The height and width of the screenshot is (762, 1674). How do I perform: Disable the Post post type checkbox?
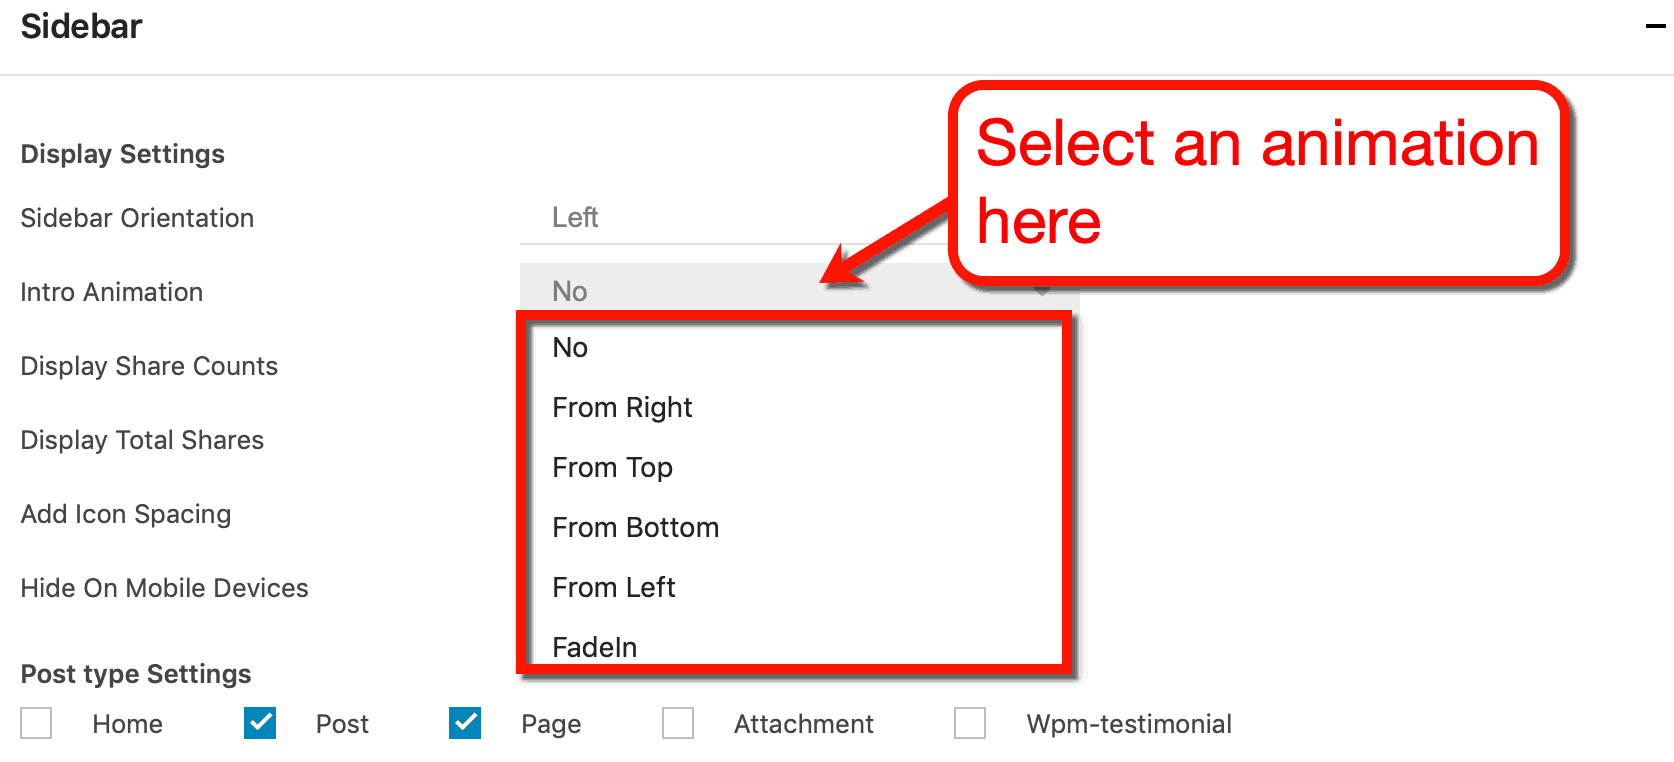click(259, 723)
